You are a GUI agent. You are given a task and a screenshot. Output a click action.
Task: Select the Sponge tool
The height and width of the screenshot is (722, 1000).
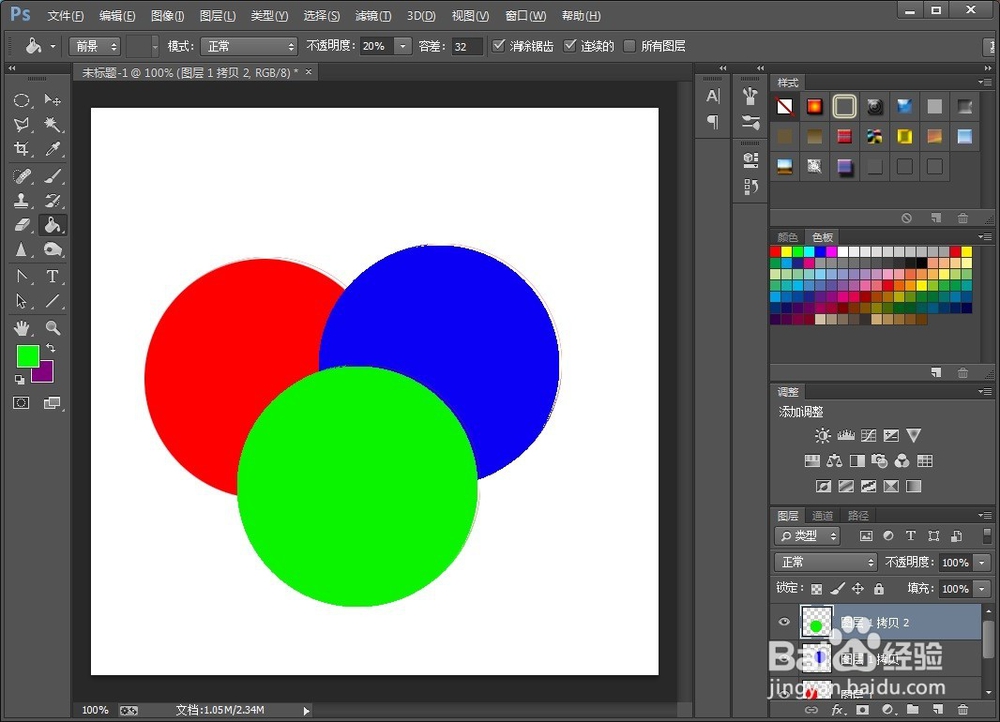coord(52,249)
